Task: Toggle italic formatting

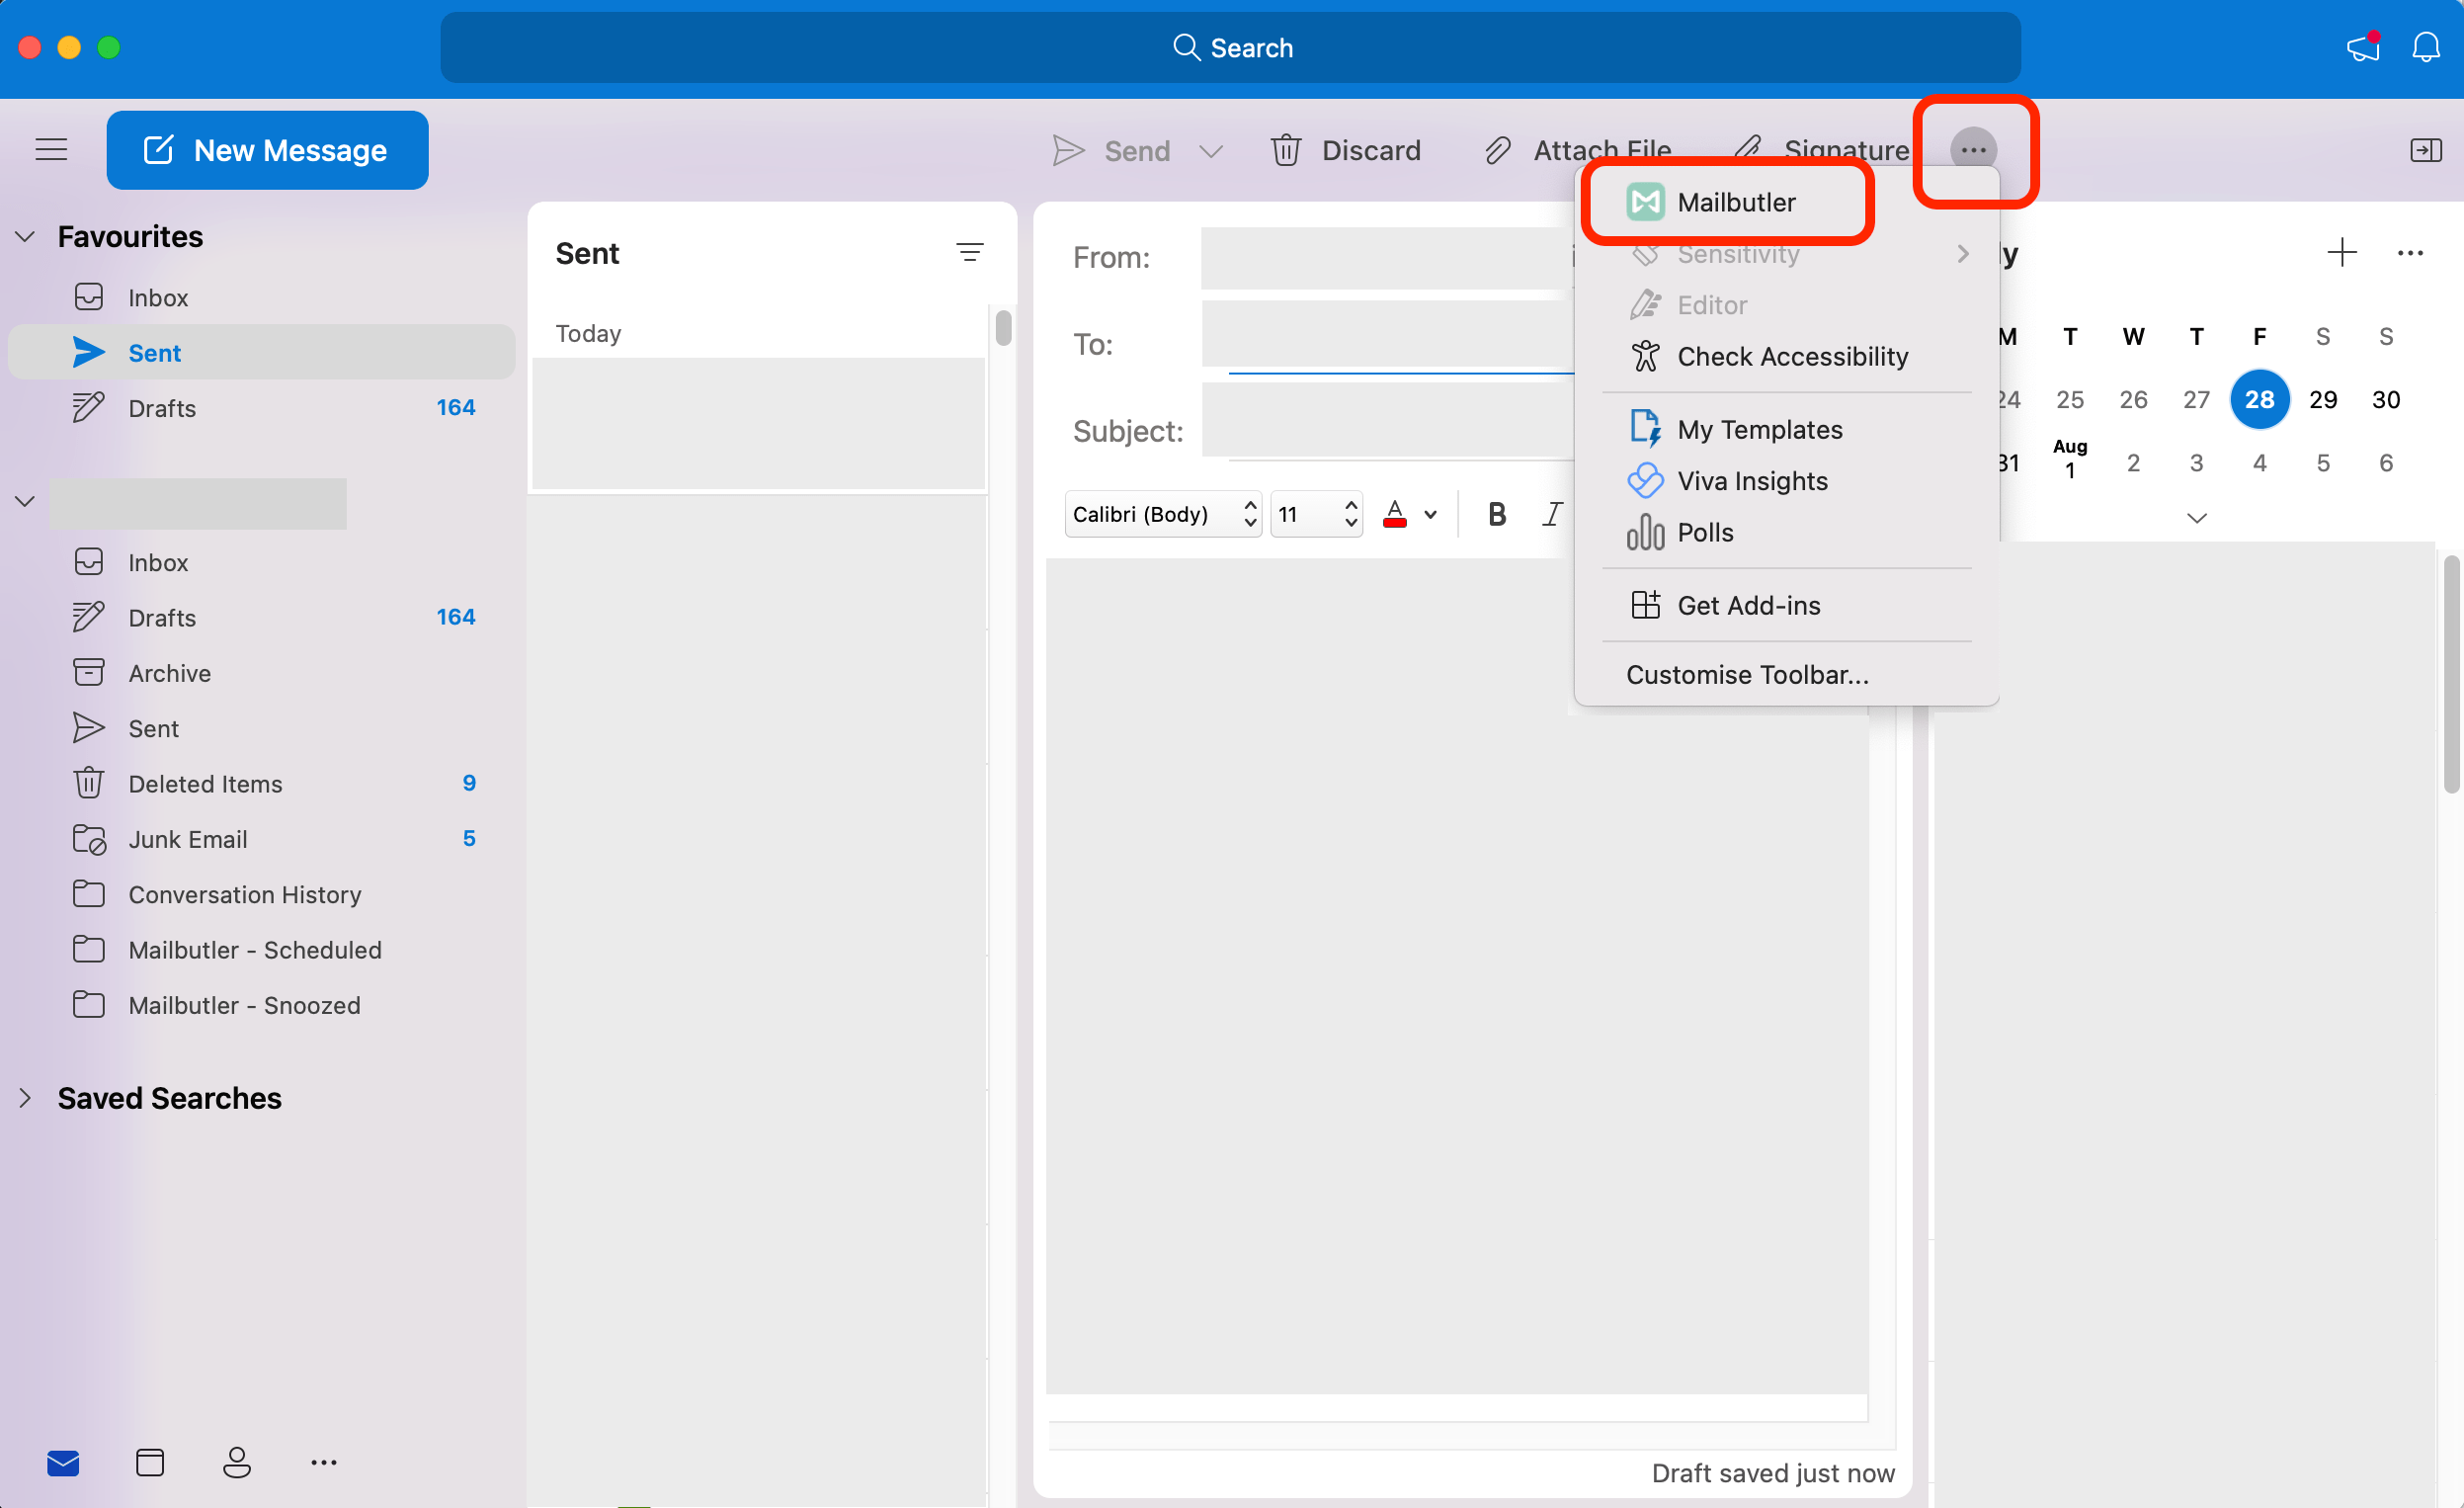Action: (1551, 514)
